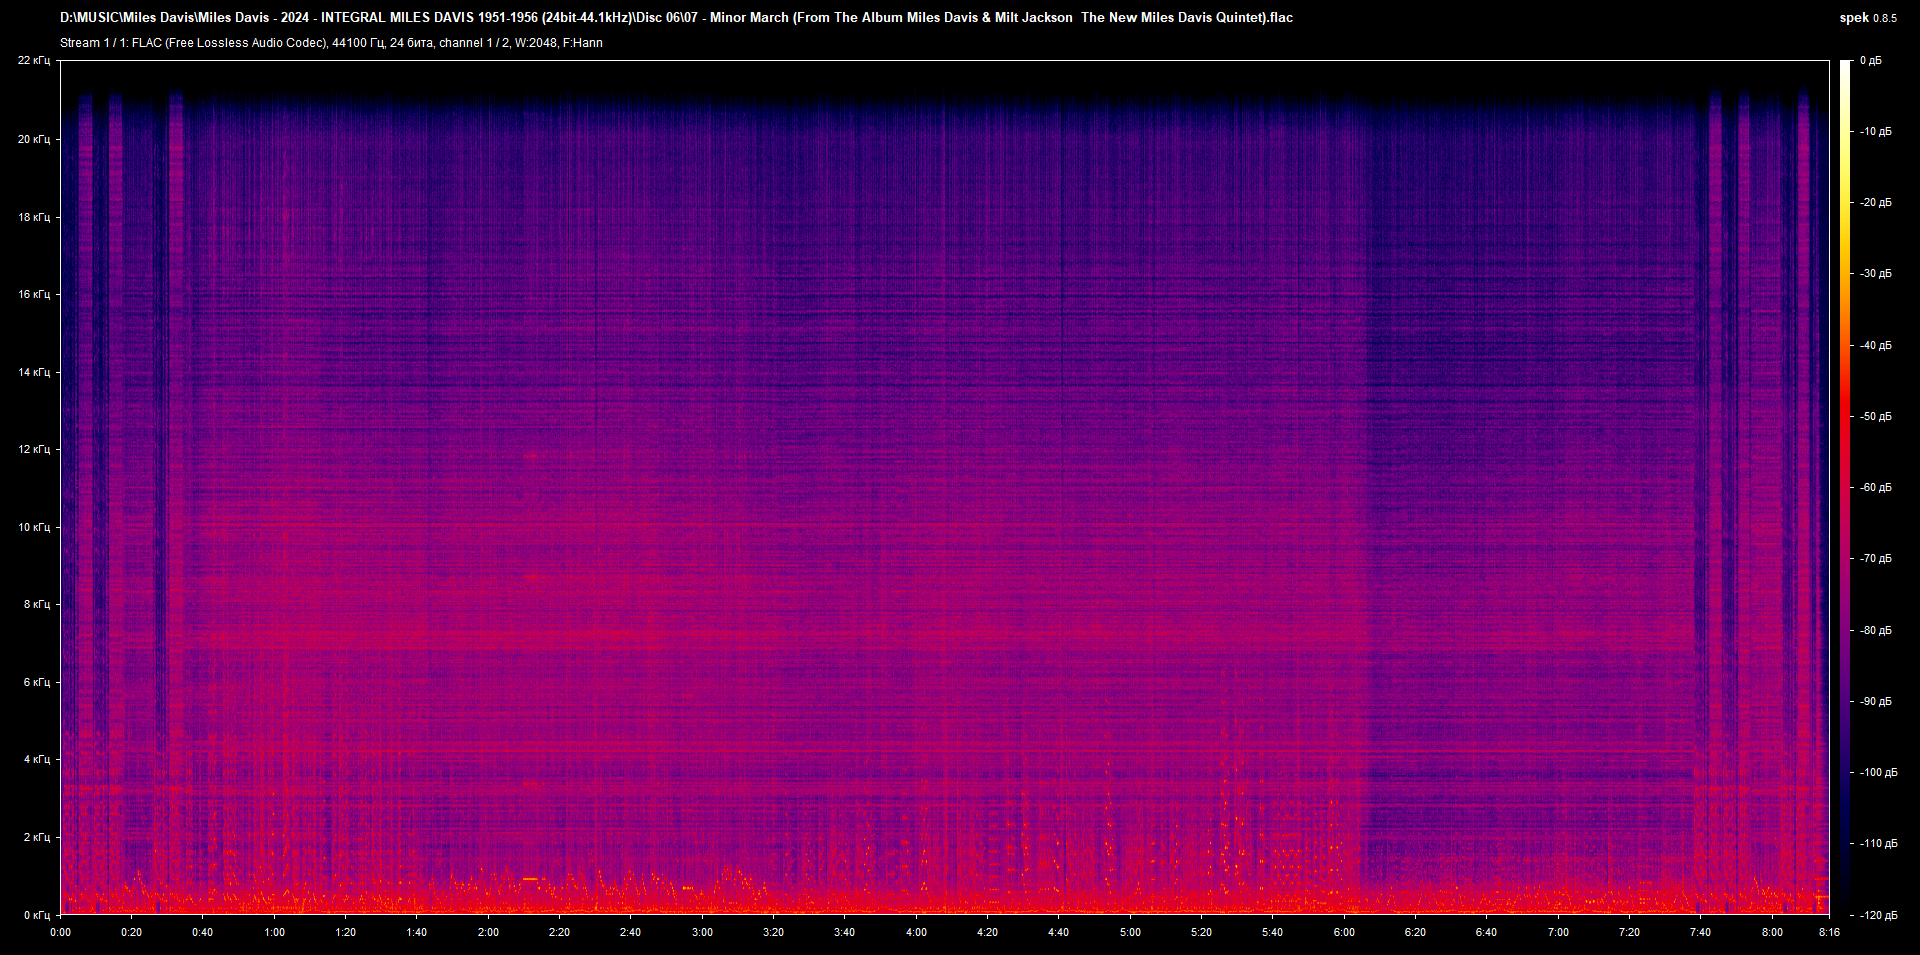The height and width of the screenshot is (955, 1920).
Task: Click the -60 дБ level scale label
Action: pyautogui.click(x=1875, y=488)
